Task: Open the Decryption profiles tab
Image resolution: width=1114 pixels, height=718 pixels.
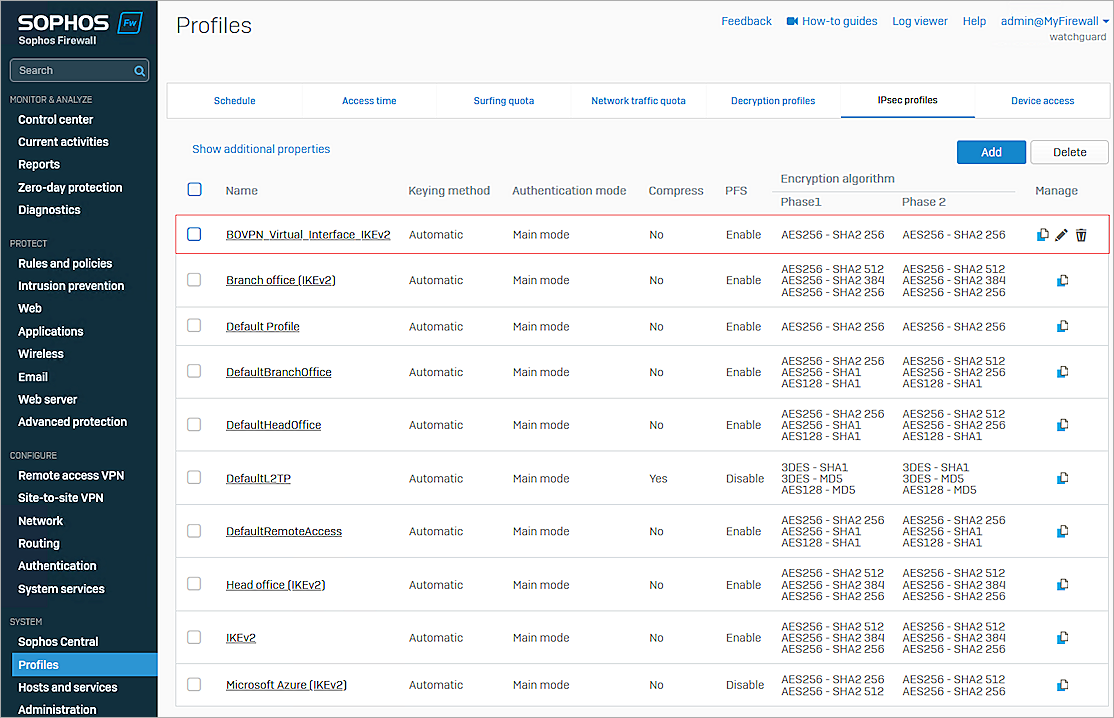Action: click(x=772, y=100)
